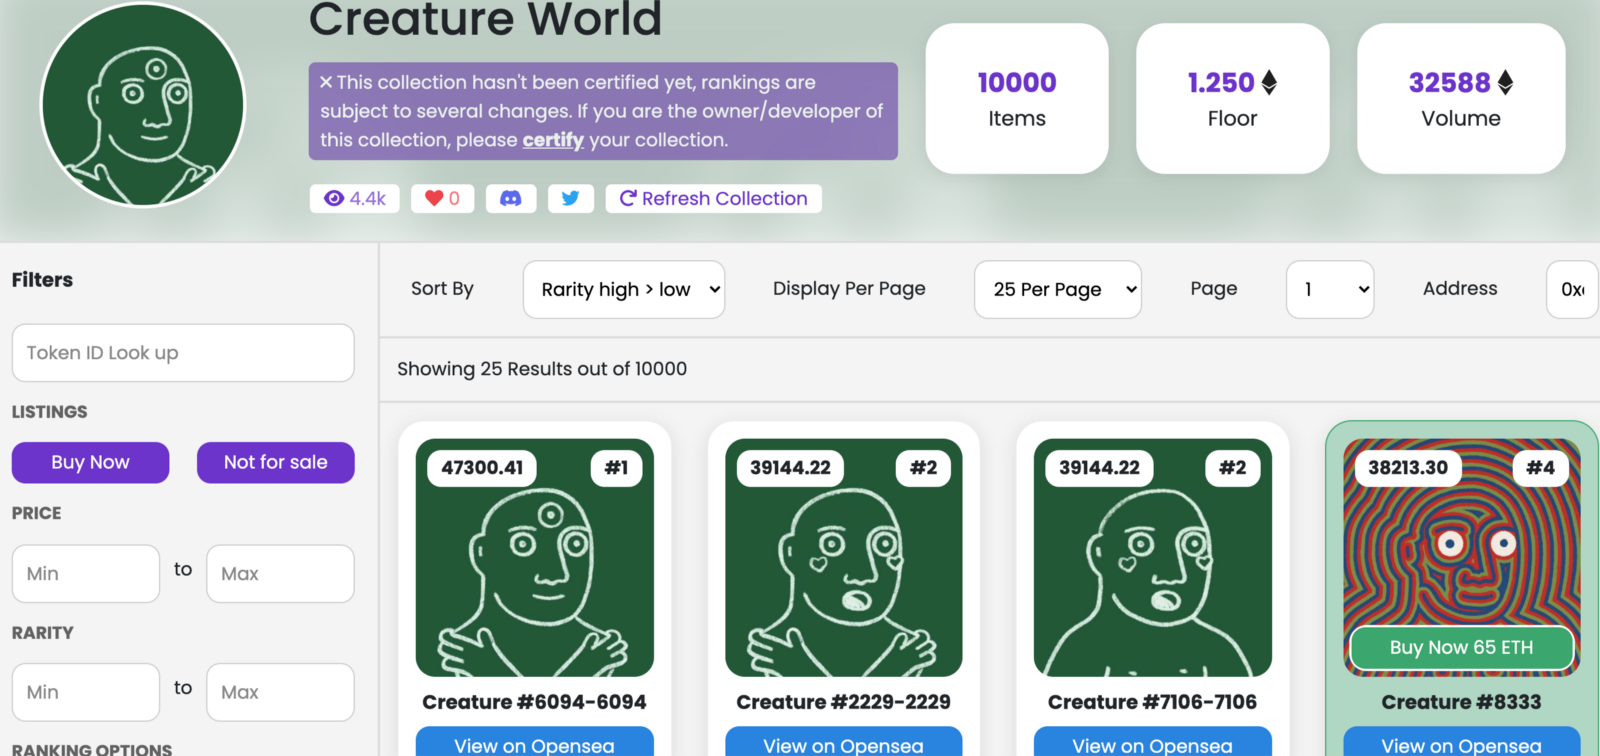Click rarity score 38213.30 badge
The image size is (1600, 756).
pos(1408,468)
